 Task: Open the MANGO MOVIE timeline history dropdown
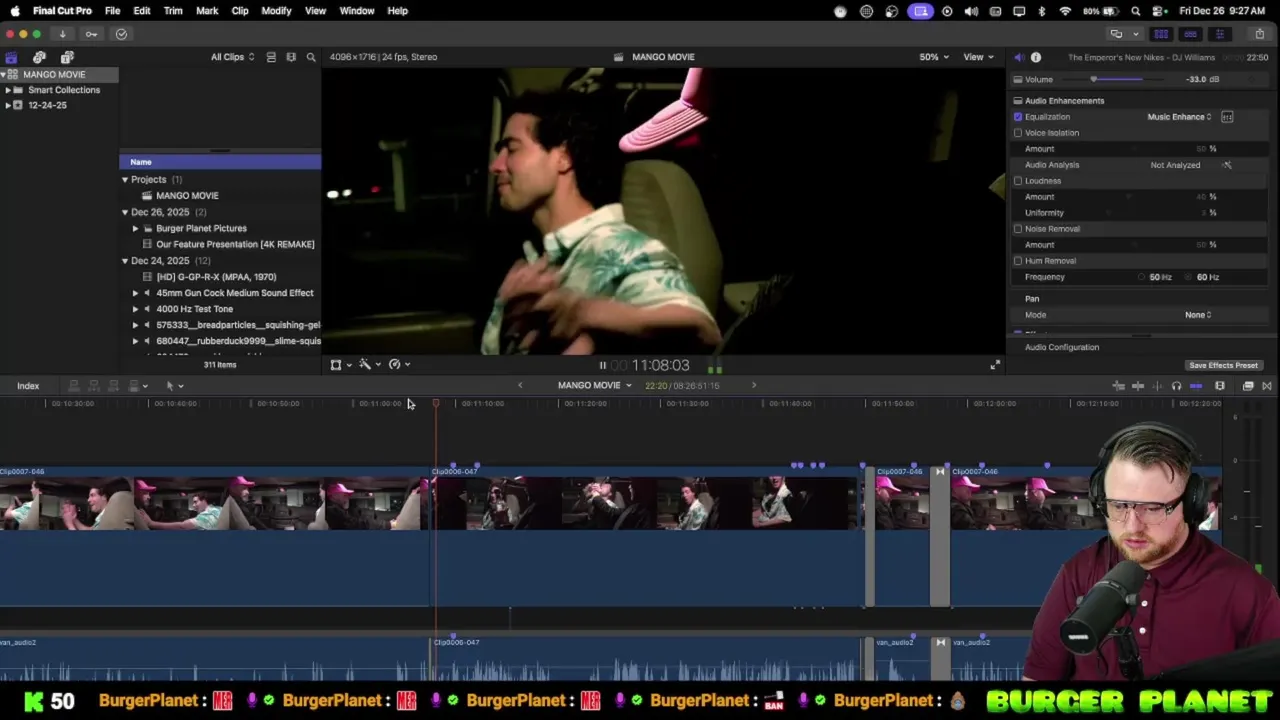pyautogui.click(x=595, y=386)
